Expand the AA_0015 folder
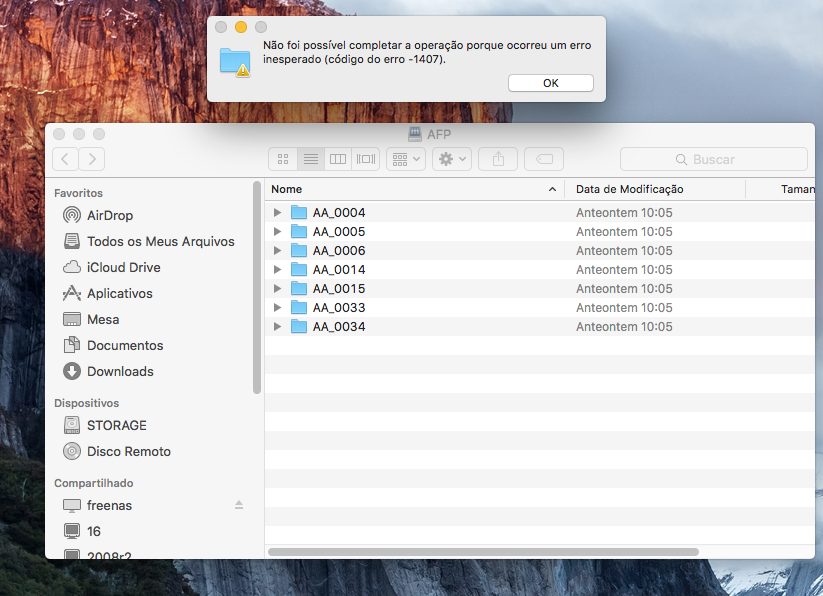Screen dimensions: 823x596 [277, 289]
